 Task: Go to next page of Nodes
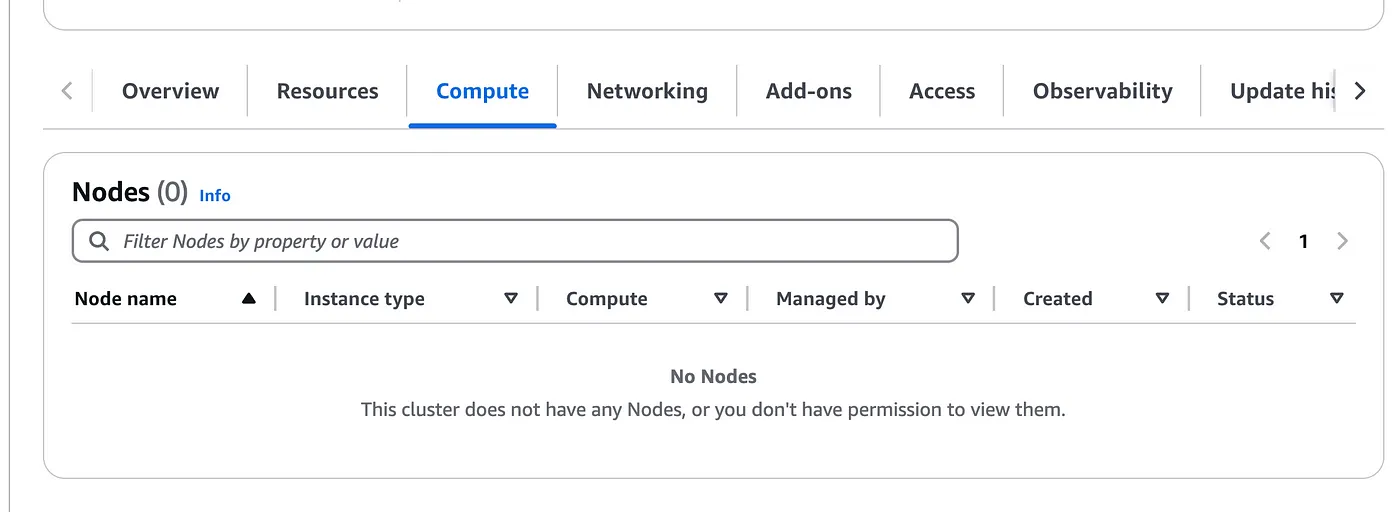tap(1342, 241)
